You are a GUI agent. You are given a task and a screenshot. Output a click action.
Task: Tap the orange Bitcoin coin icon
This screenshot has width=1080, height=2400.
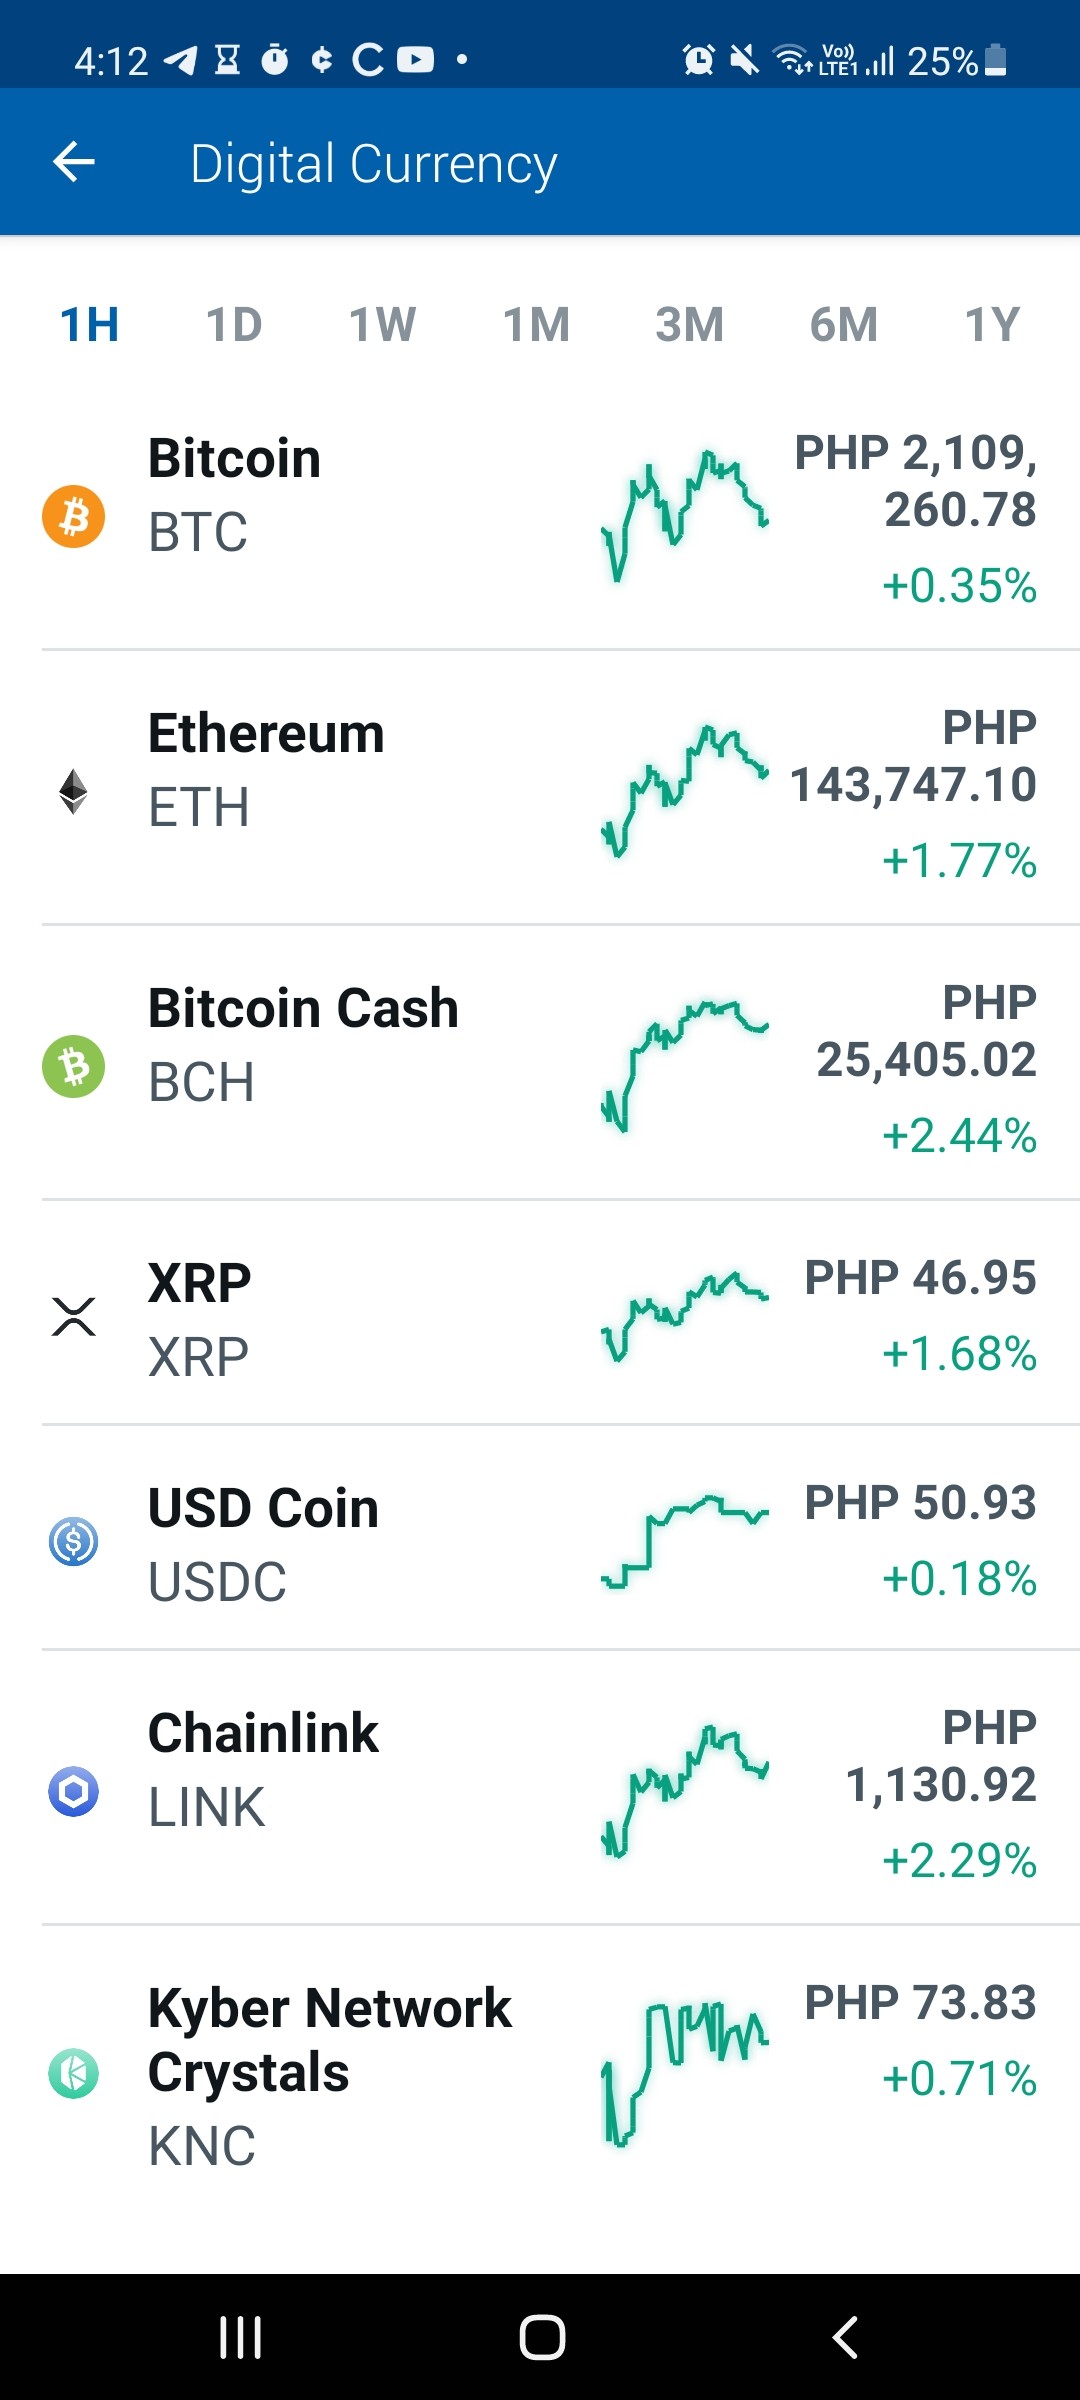point(73,516)
